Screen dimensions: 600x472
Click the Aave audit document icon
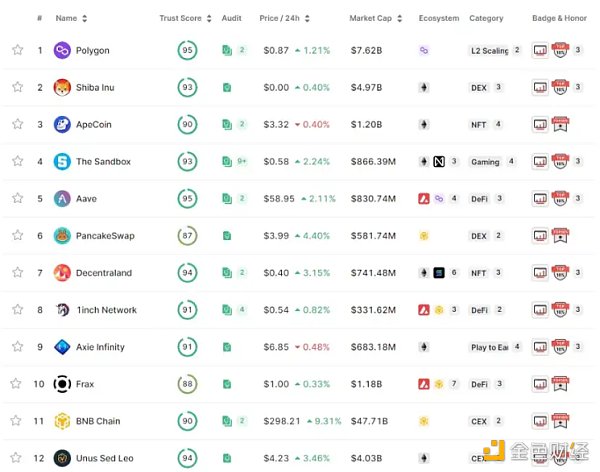(227, 198)
